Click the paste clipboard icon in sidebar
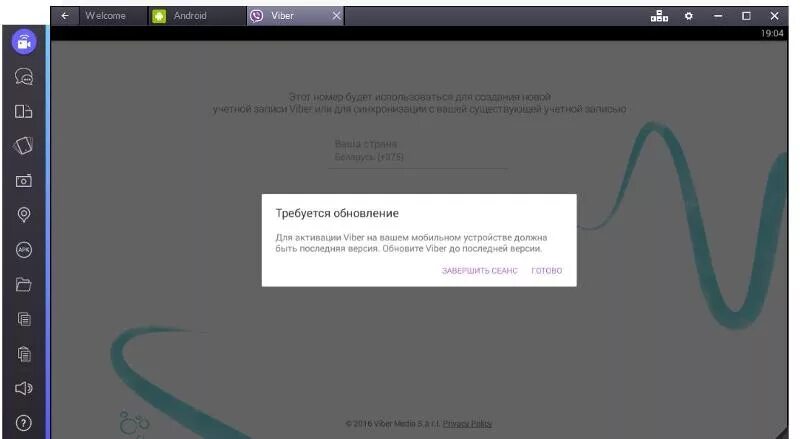This screenshot has width=800, height=439. pos(24,354)
